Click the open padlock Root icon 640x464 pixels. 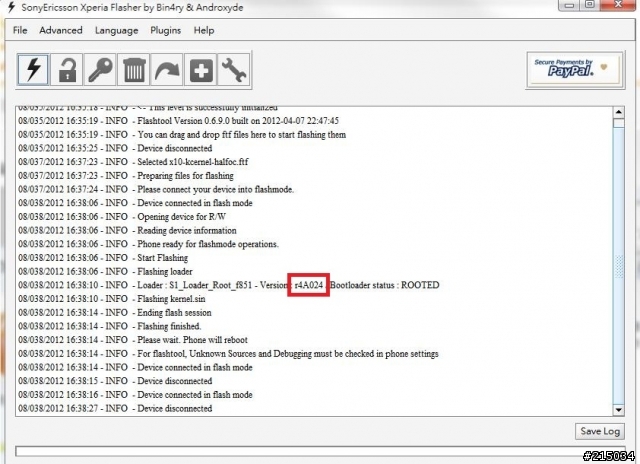pyautogui.click(x=67, y=69)
